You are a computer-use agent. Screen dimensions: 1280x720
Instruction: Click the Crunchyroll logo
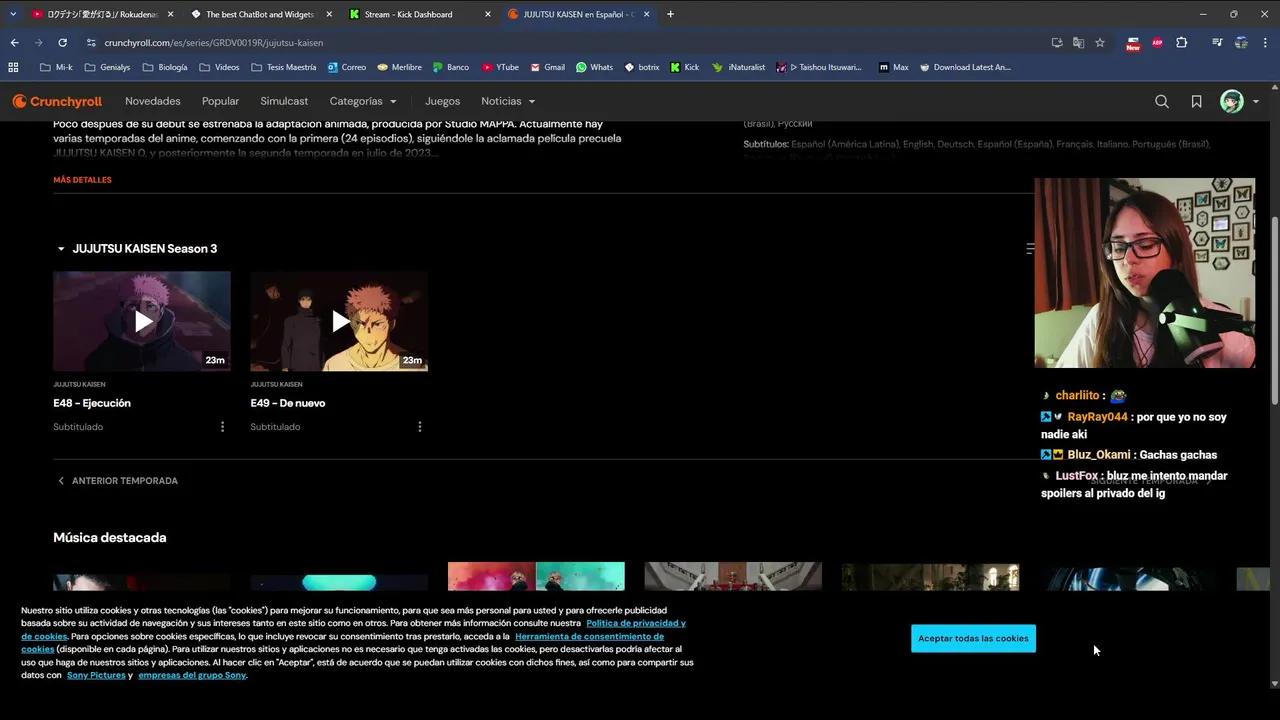click(x=57, y=101)
